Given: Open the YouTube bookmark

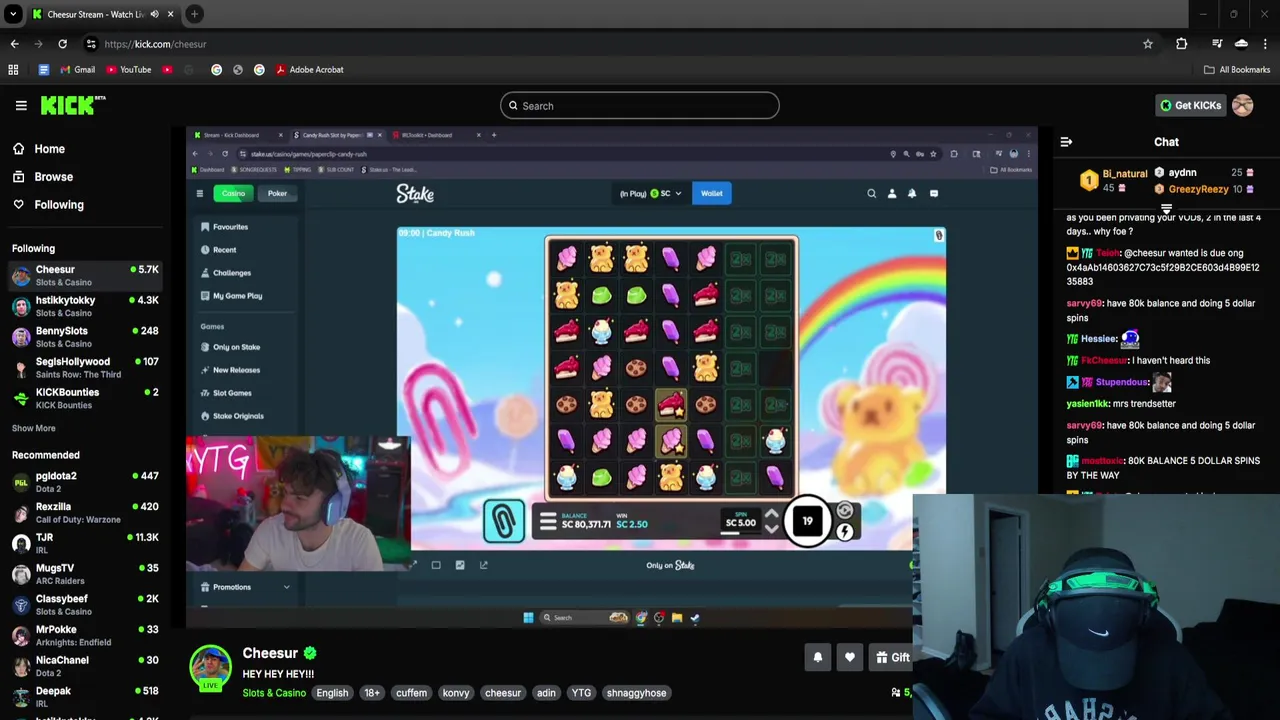Looking at the screenshot, I should [128, 70].
